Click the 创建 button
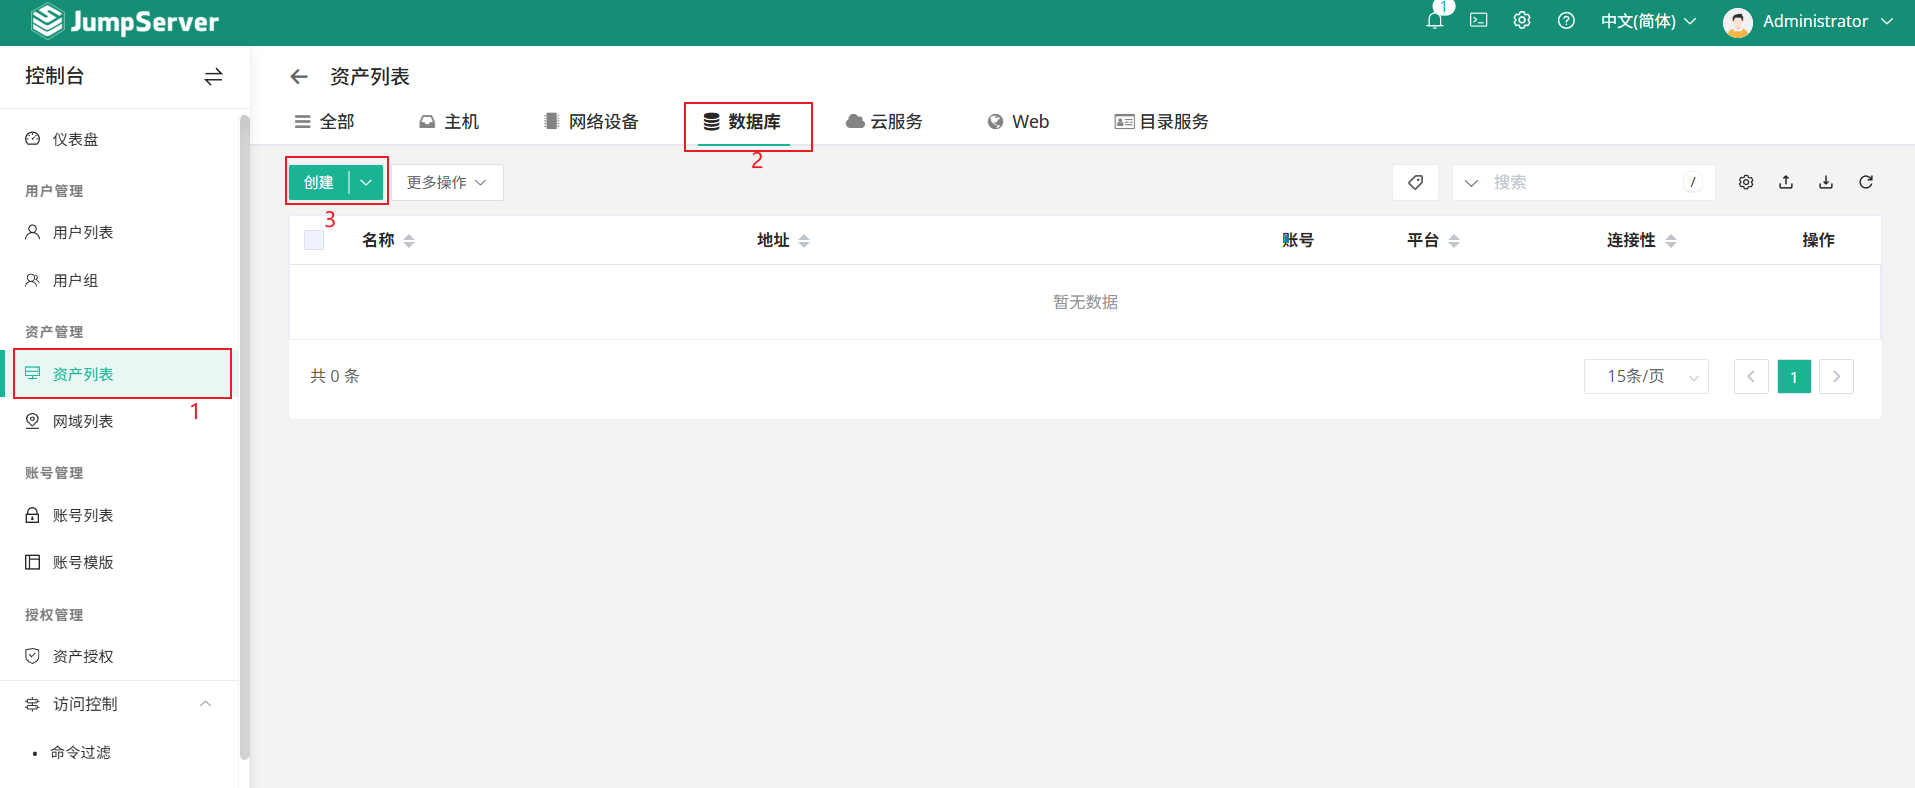This screenshot has width=1915, height=788. pos(319,182)
